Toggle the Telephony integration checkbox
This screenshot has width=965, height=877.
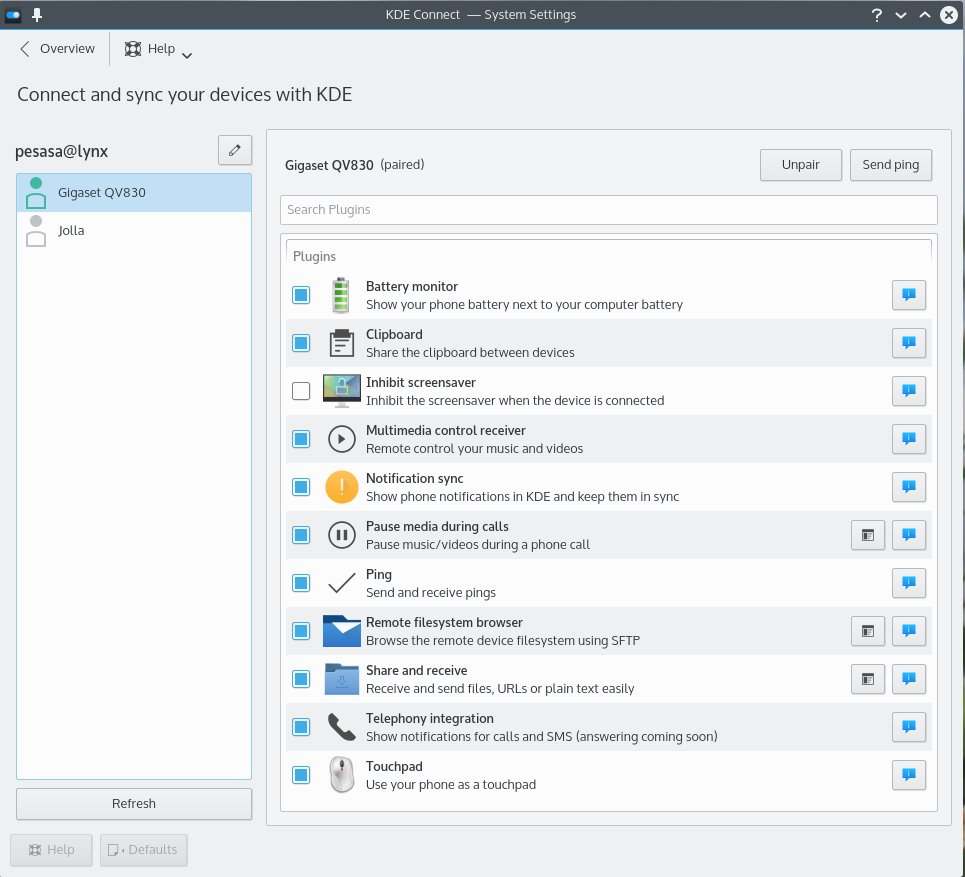301,727
